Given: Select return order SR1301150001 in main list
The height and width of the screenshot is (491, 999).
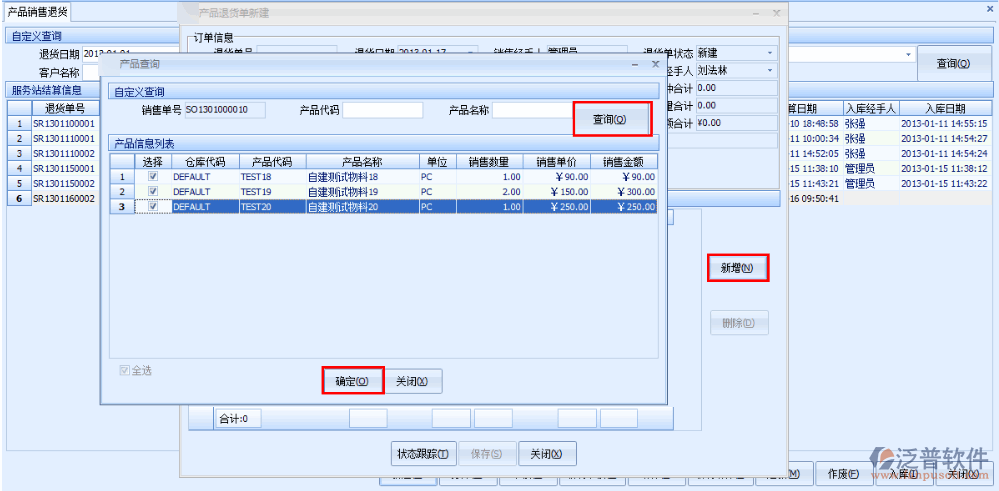Looking at the screenshot, I should [x=64, y=169].
